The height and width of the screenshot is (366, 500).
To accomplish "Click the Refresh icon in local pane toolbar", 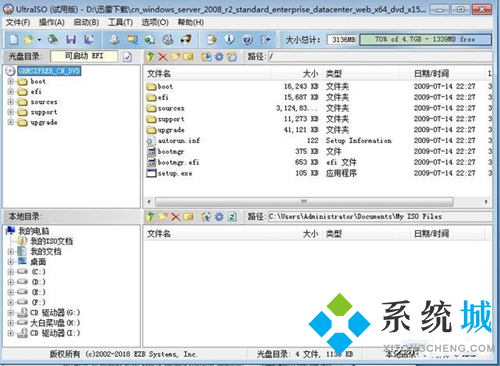I will [x=232, y=217].
